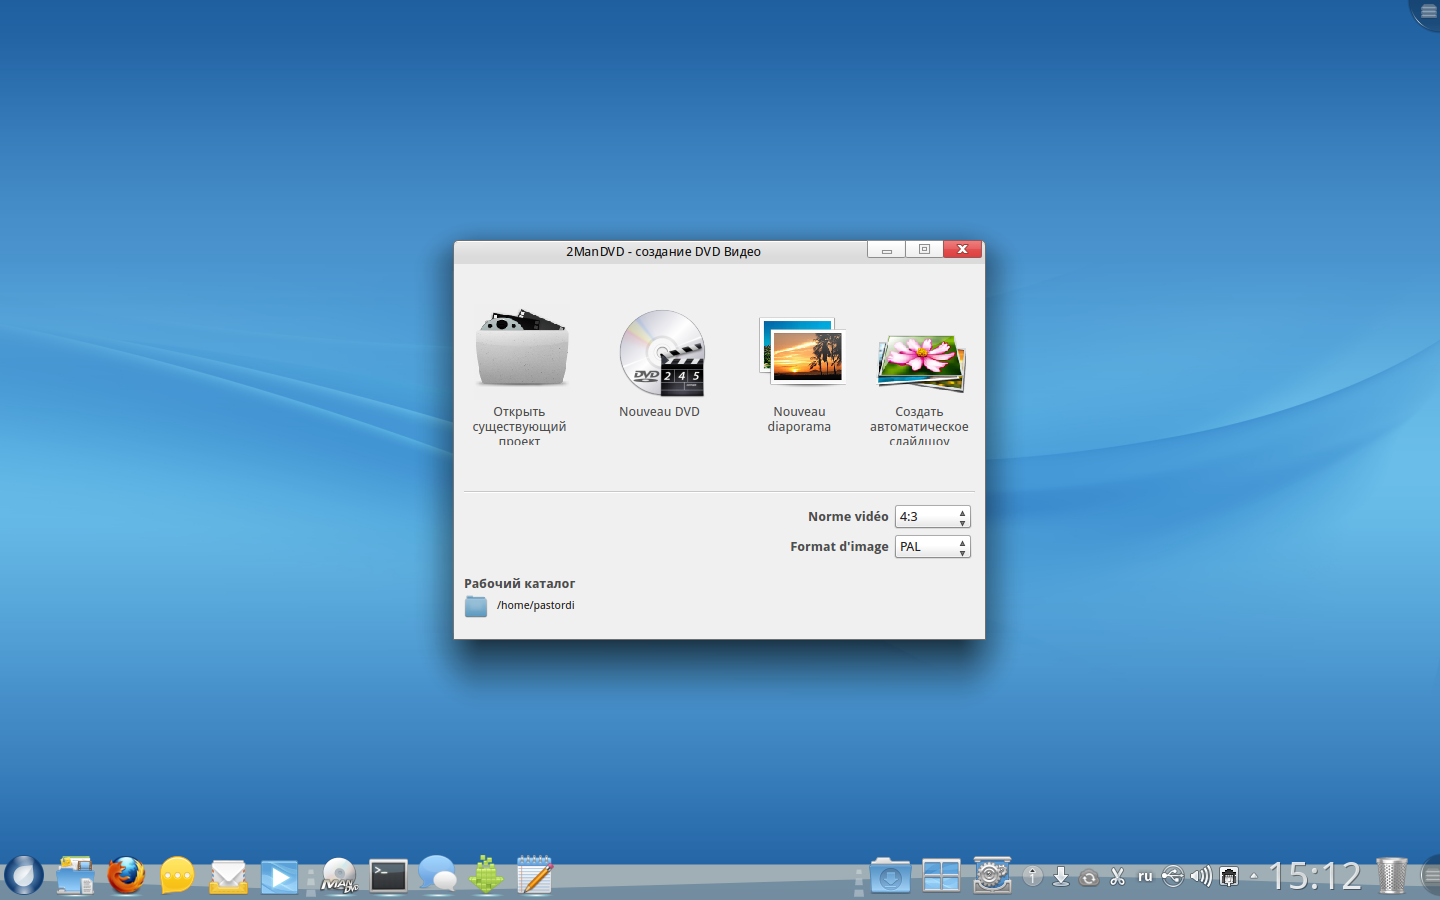The image size is (1440, 900).
Task: Open the terminal from the taskbar
Action: coord(388,876)
